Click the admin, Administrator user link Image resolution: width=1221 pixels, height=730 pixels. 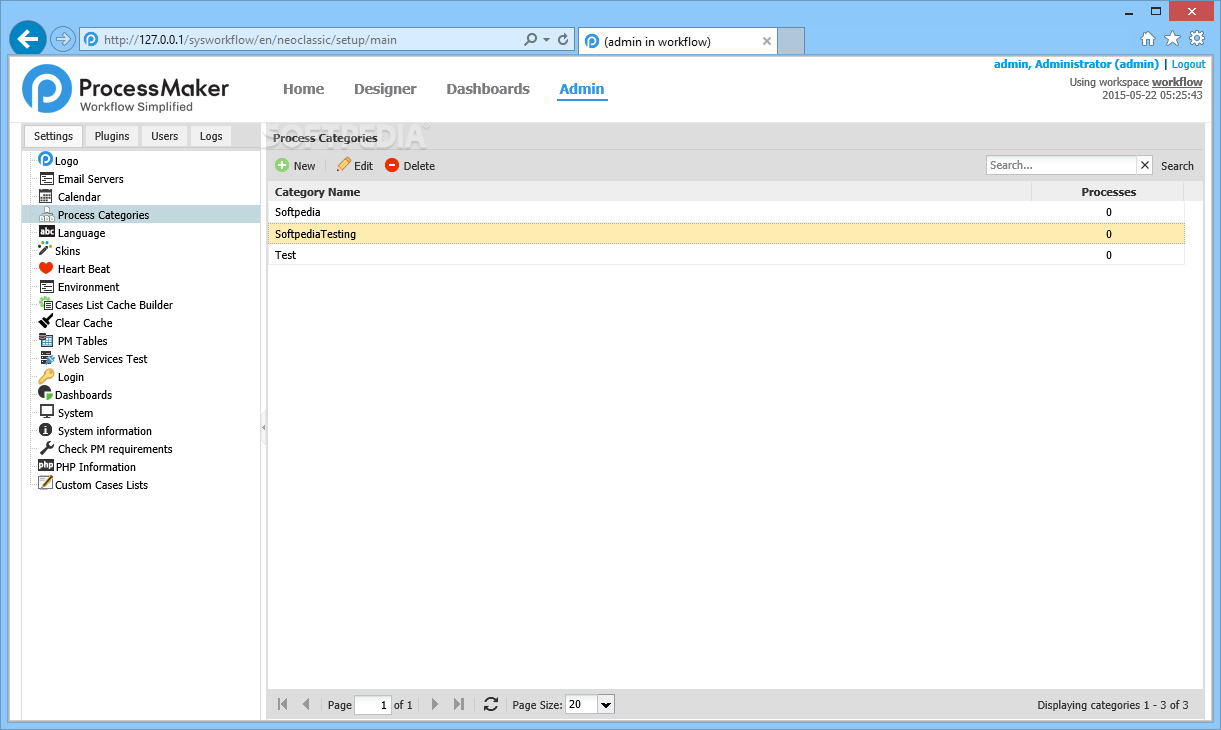click(1076, 64)
